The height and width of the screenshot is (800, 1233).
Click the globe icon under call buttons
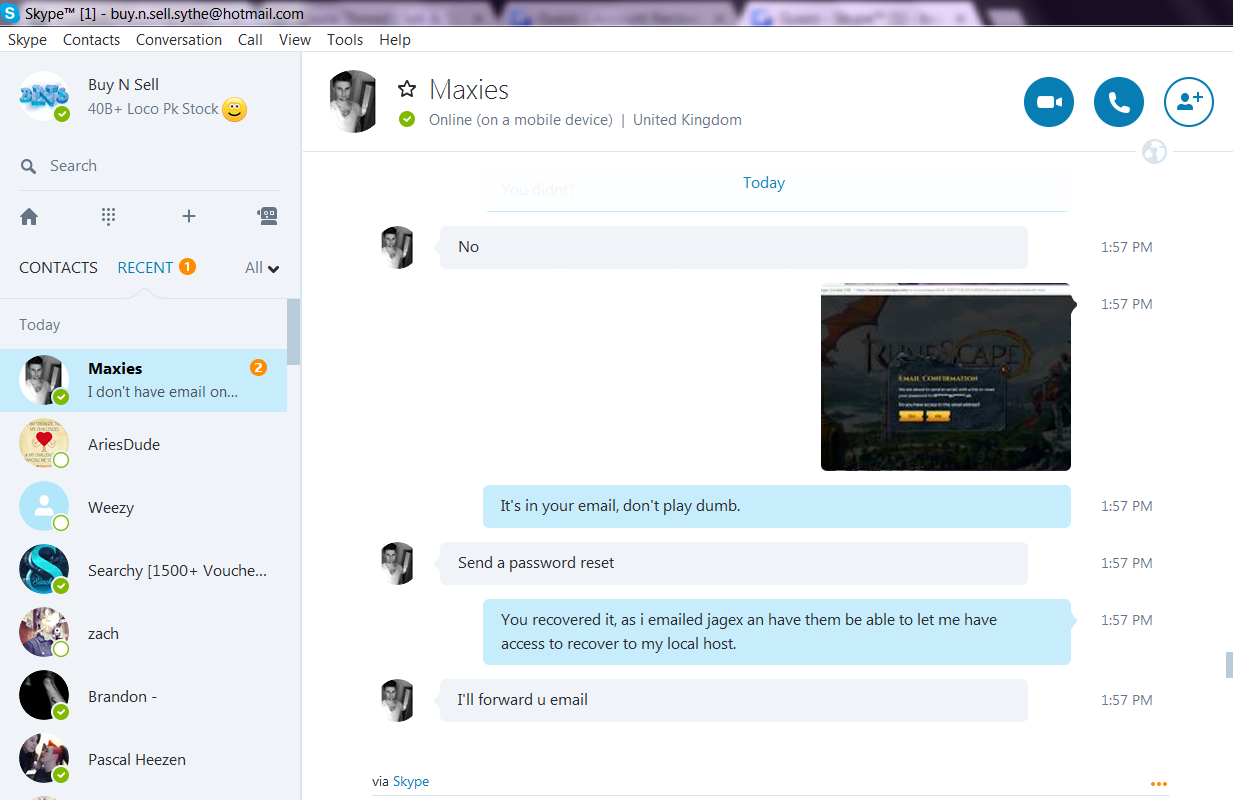pos(1154,152)
